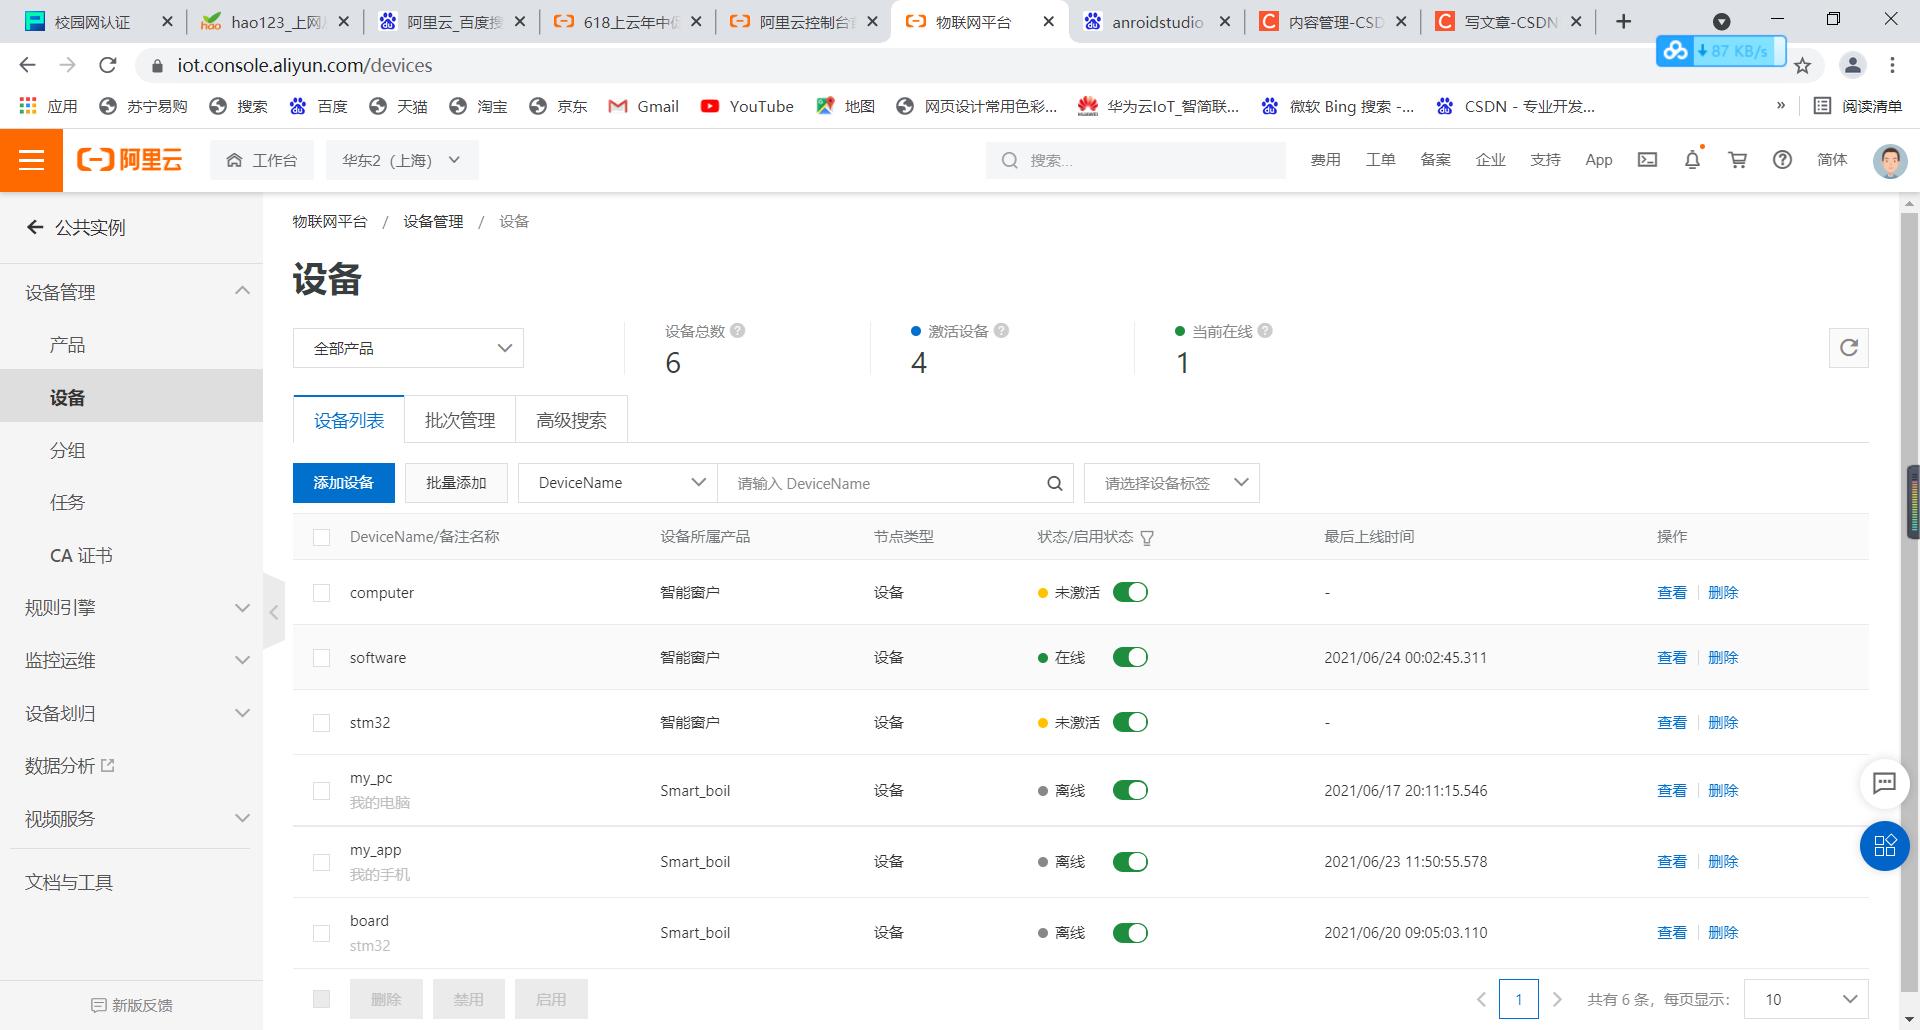Click the 批量添加 button
Viewport: 1920px width, 1030px height.
(x=457, y=483)
